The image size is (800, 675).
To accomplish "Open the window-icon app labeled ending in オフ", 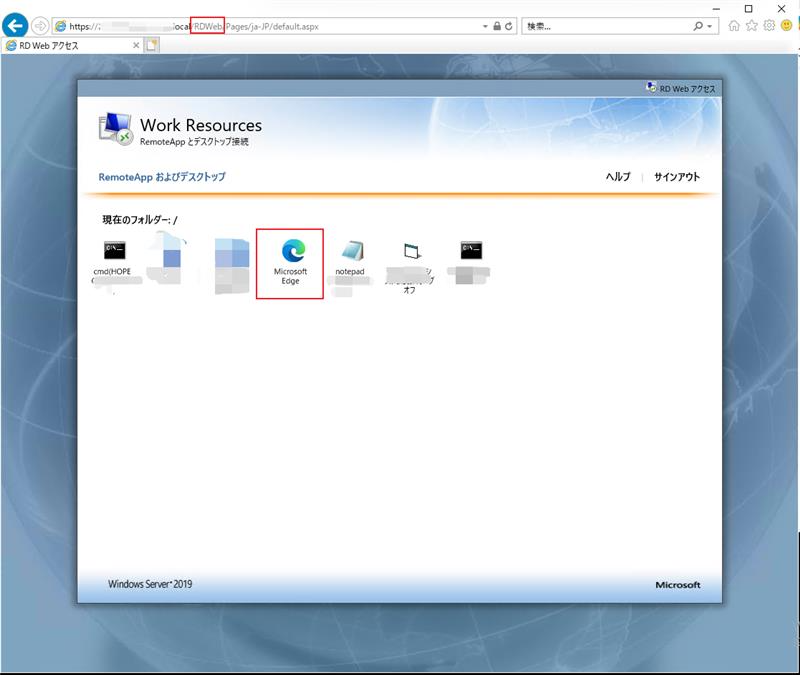I will pos(410,267).
